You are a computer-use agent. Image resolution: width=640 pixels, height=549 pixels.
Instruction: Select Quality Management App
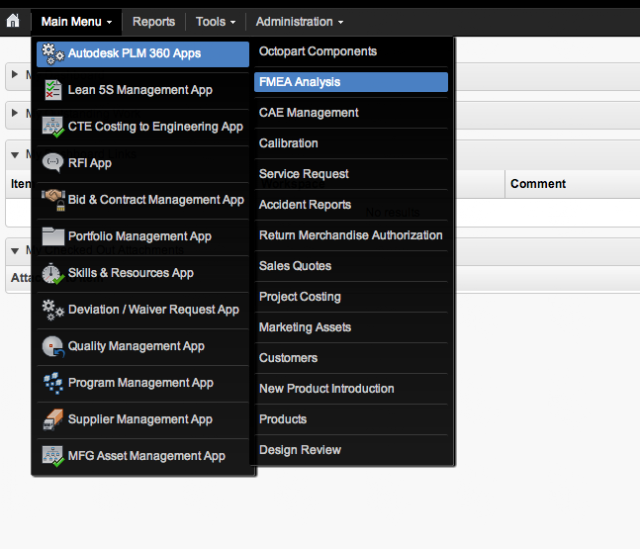click(x=143, y=346)
